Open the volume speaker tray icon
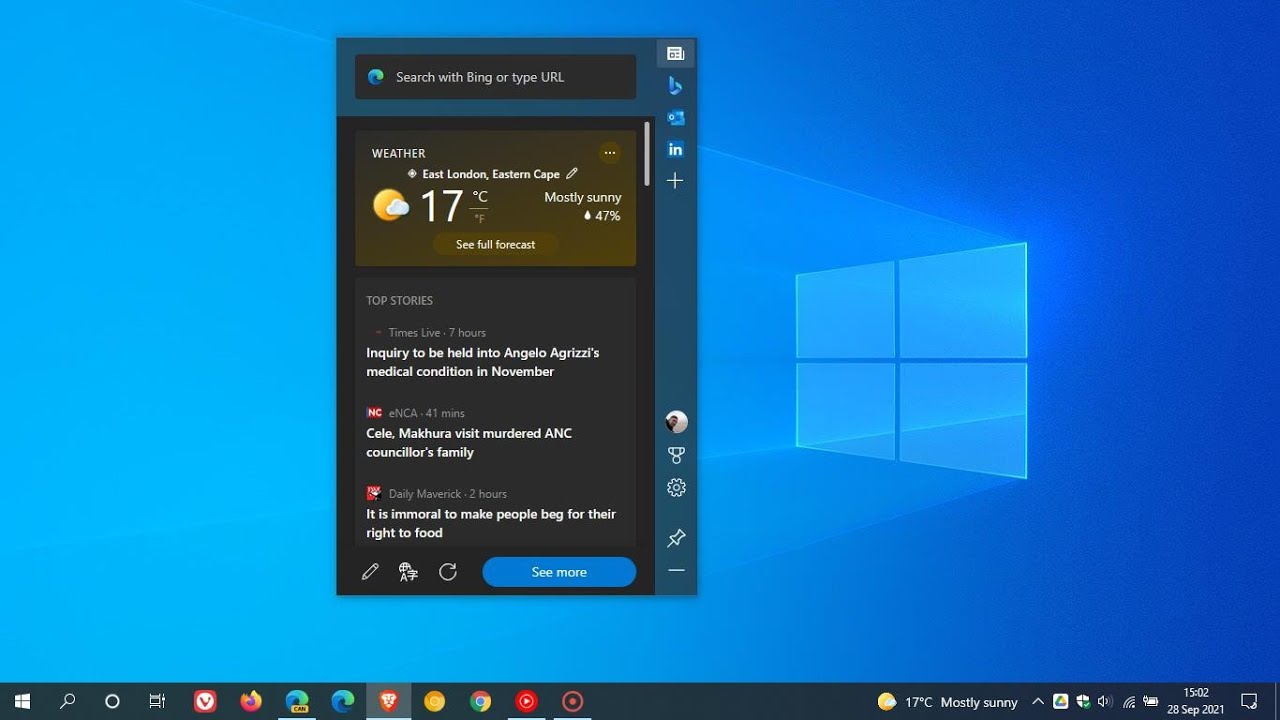Screen dimensions: 1280x720 click(1105, 702)
